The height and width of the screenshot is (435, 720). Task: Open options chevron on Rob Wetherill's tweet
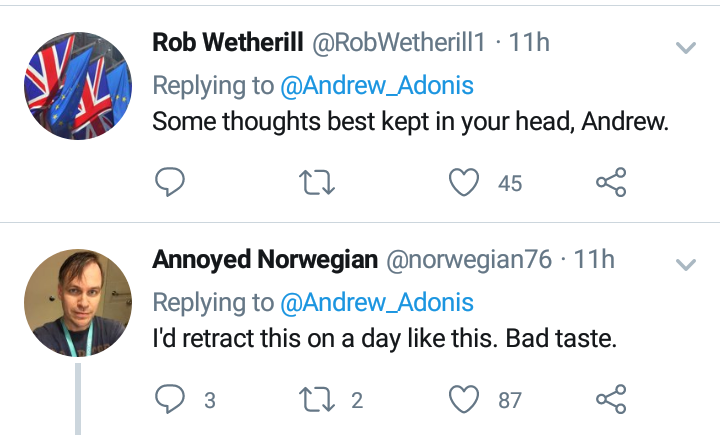point(686,47)
